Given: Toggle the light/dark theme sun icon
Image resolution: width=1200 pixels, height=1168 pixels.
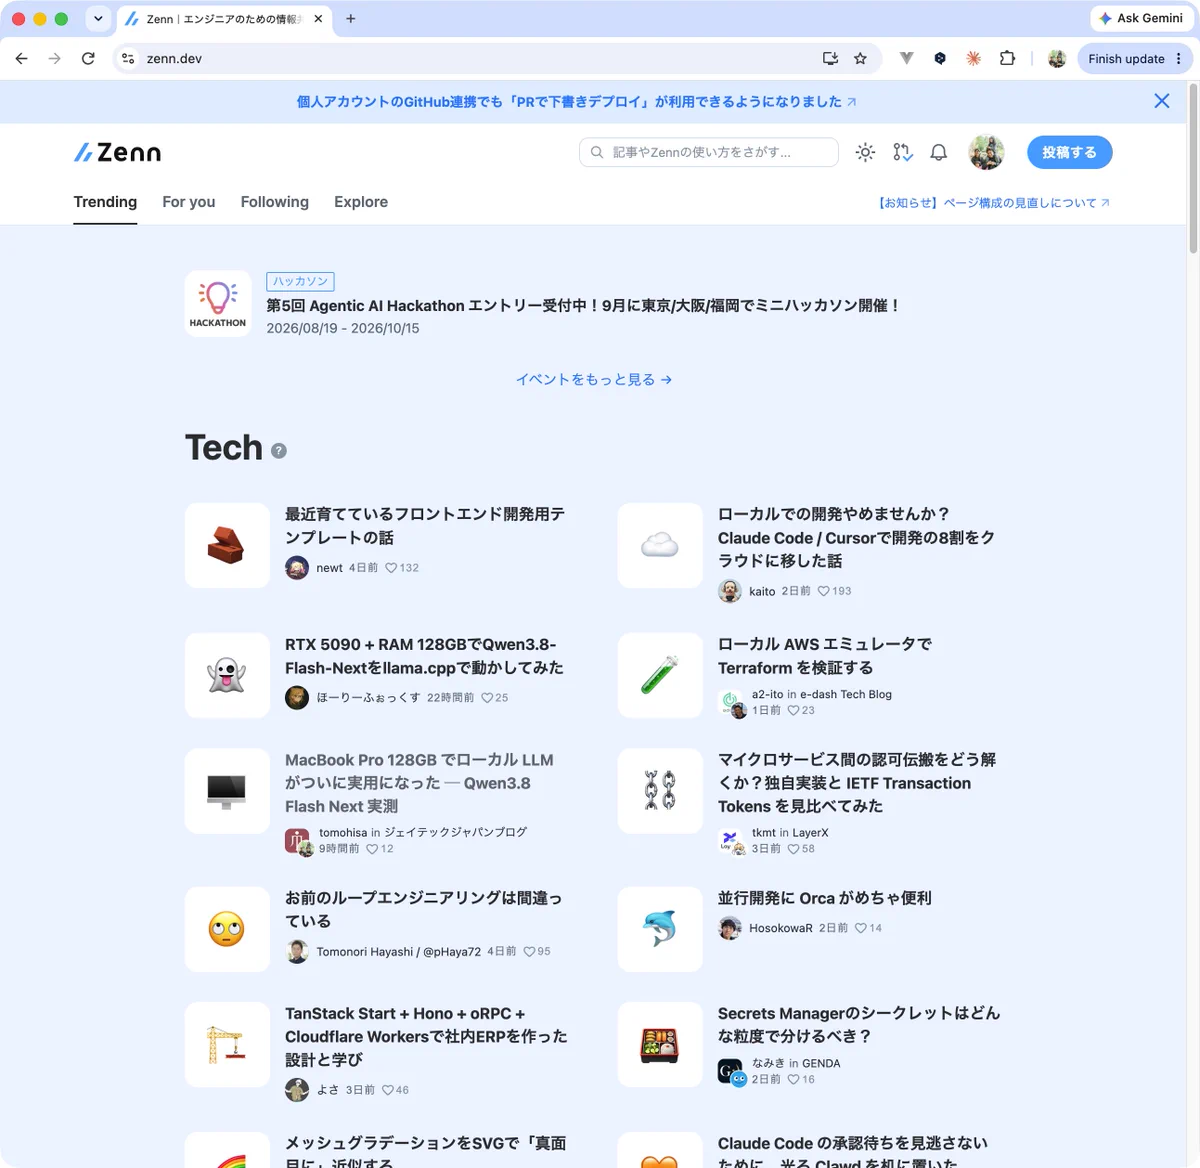Looking at the screenshot, I should coord(865,152).
